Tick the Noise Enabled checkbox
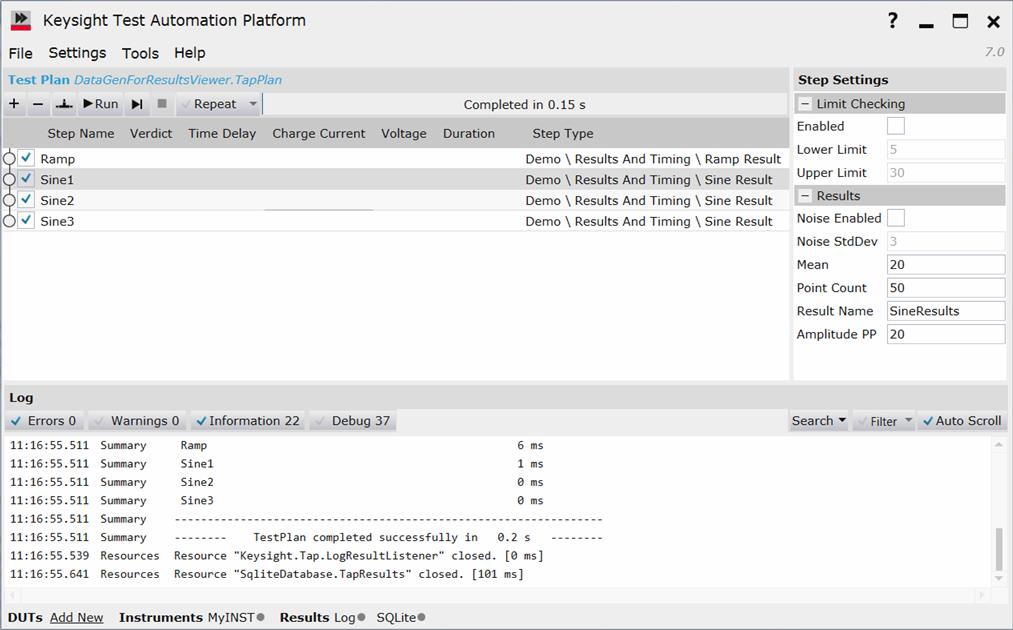 (x=896, y=218)
